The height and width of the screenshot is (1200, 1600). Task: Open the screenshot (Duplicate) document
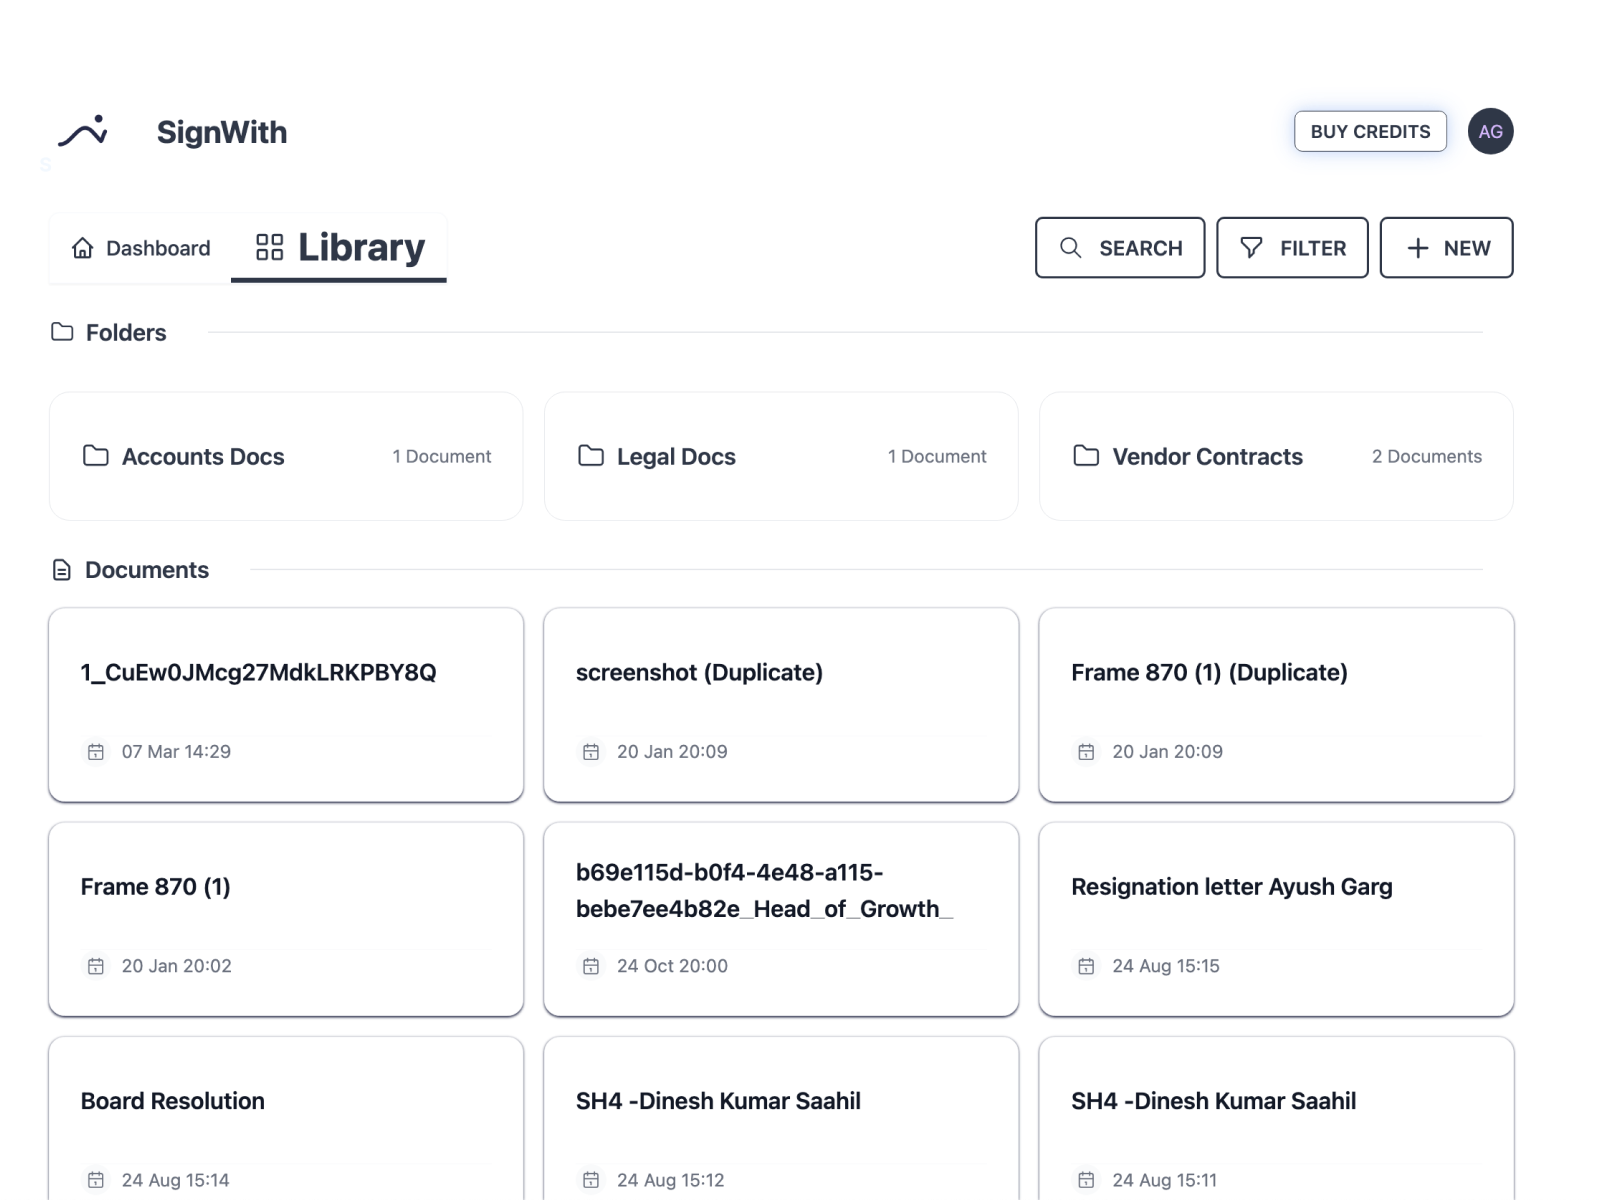[x=780, y=704]
